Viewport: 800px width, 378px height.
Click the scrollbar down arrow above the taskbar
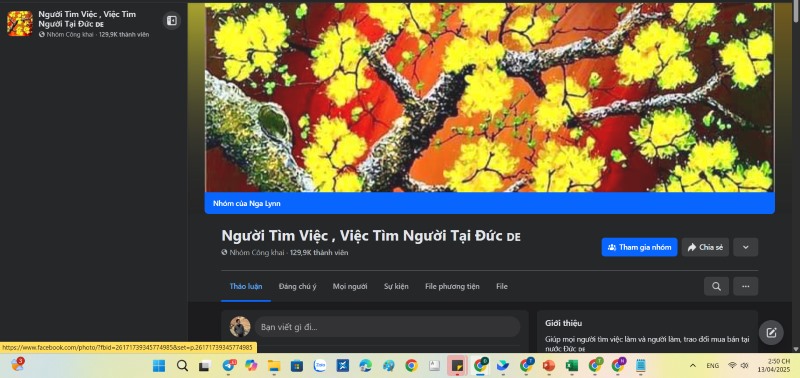[796, 349]
